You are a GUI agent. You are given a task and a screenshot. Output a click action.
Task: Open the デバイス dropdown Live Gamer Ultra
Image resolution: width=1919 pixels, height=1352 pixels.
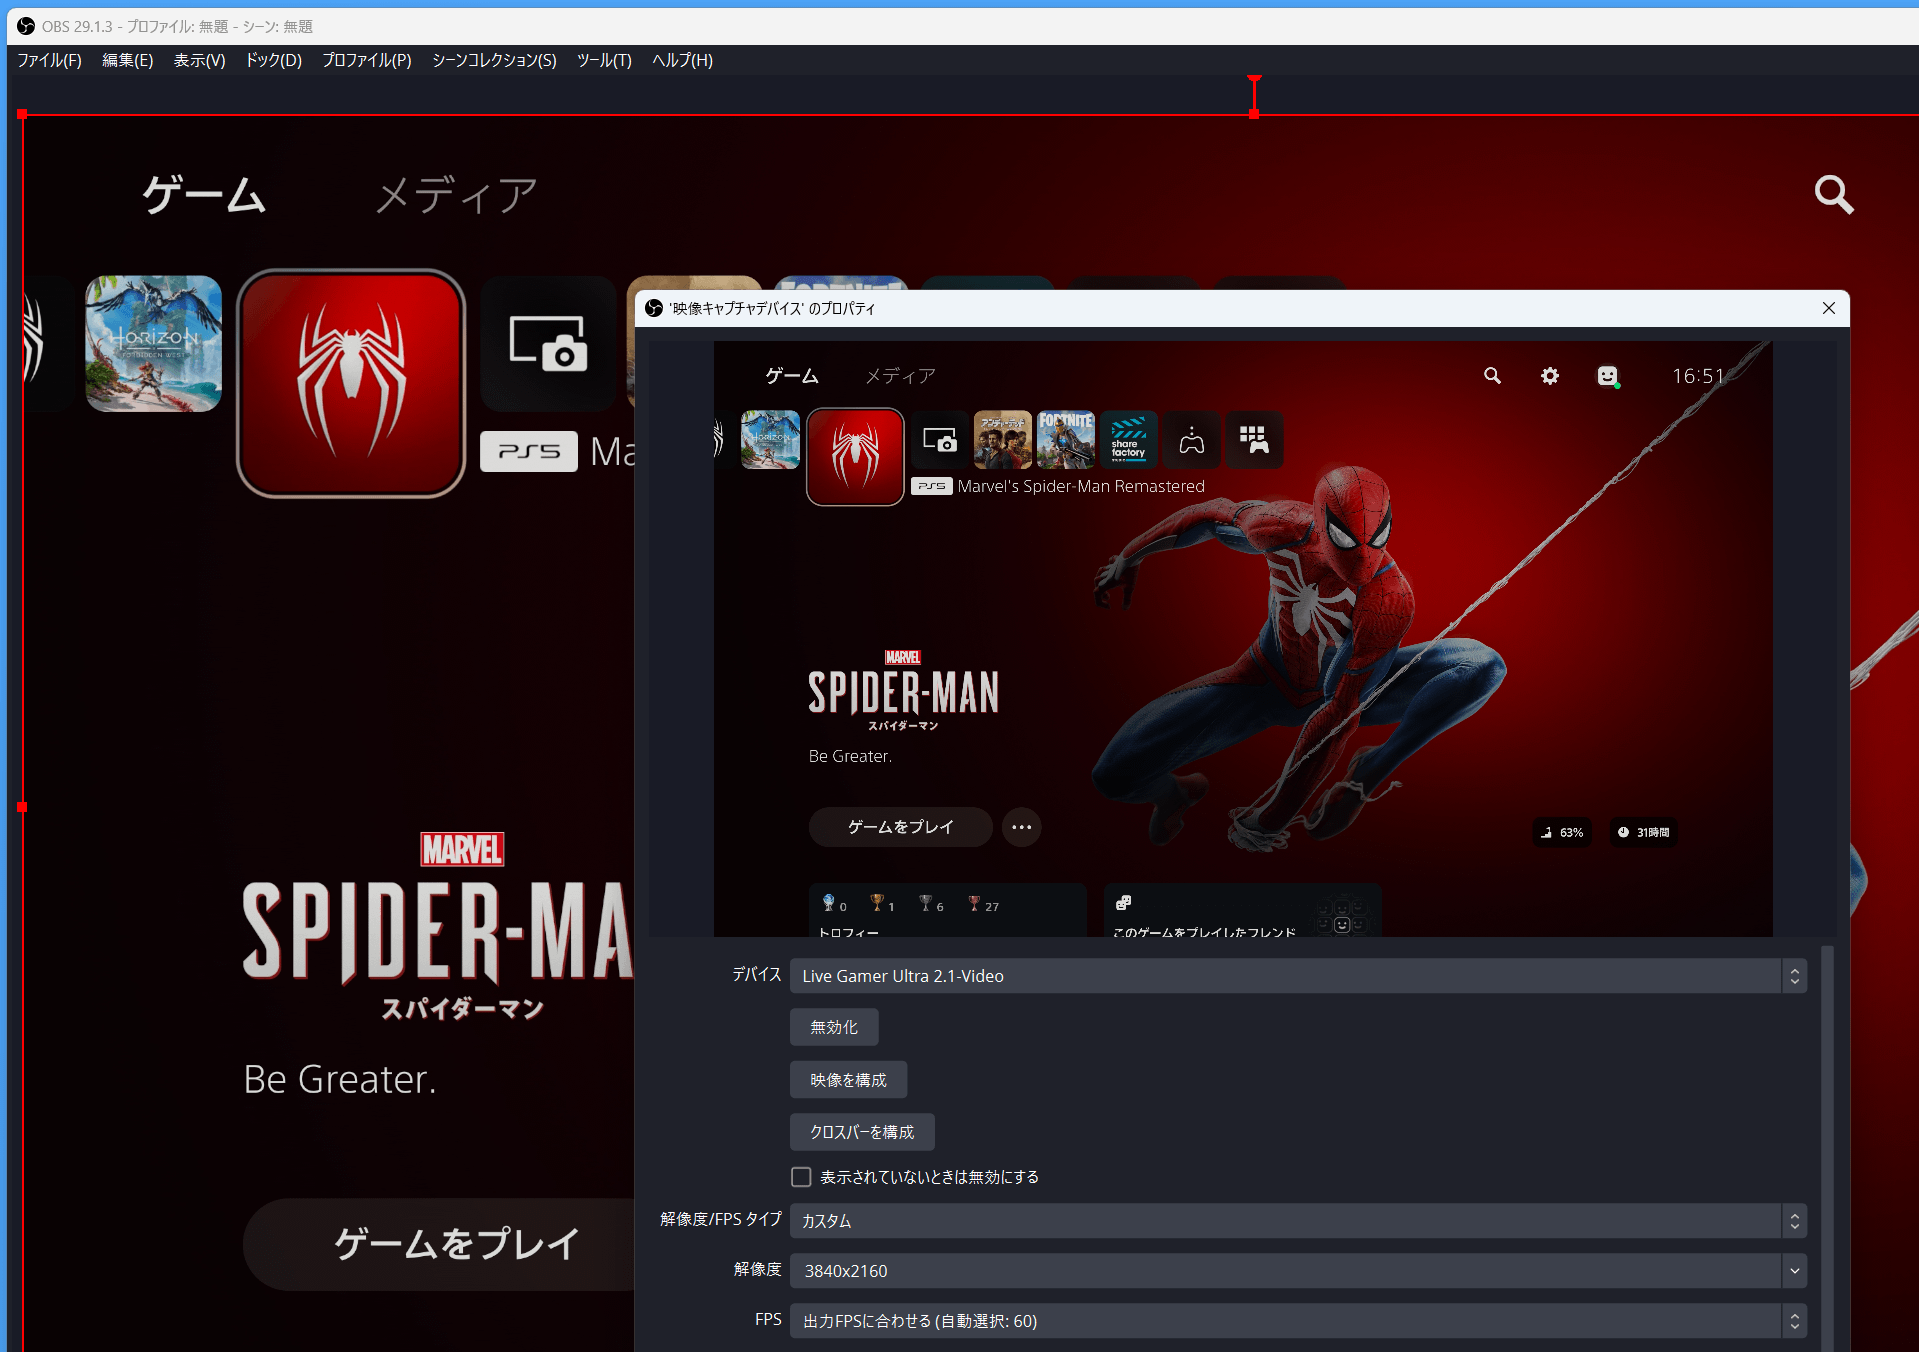1298,976
